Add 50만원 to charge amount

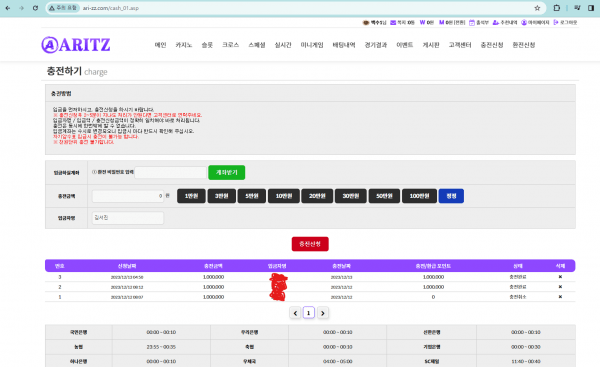pos(384,196)
